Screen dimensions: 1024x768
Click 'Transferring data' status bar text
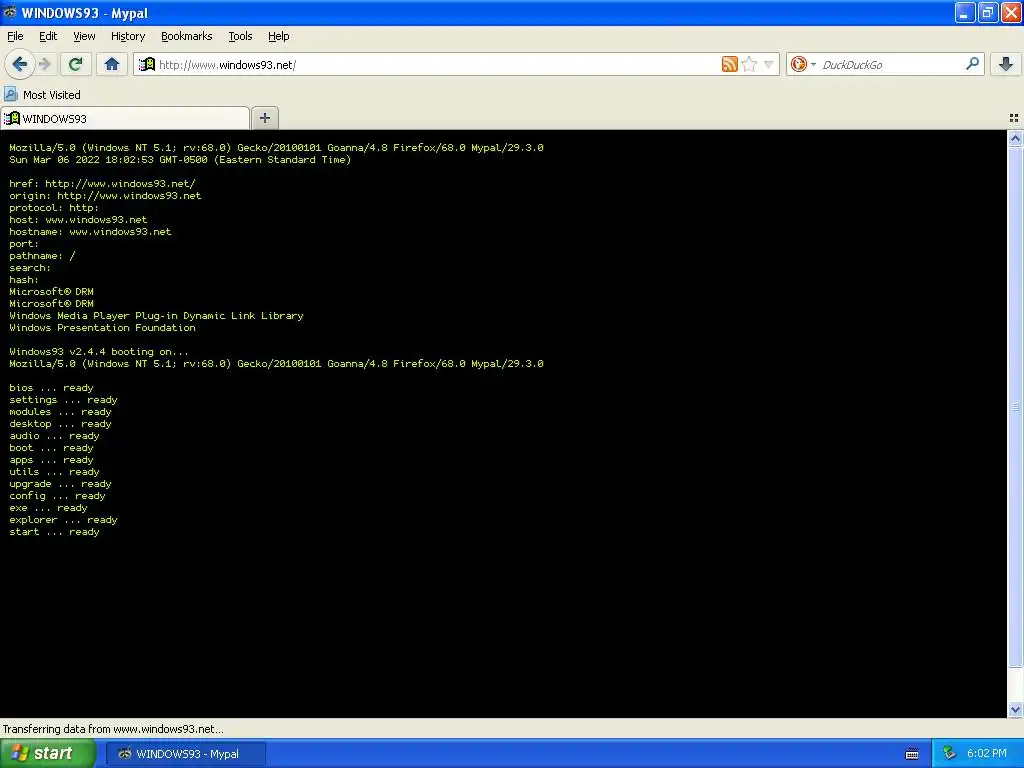(x=113, y=729)
